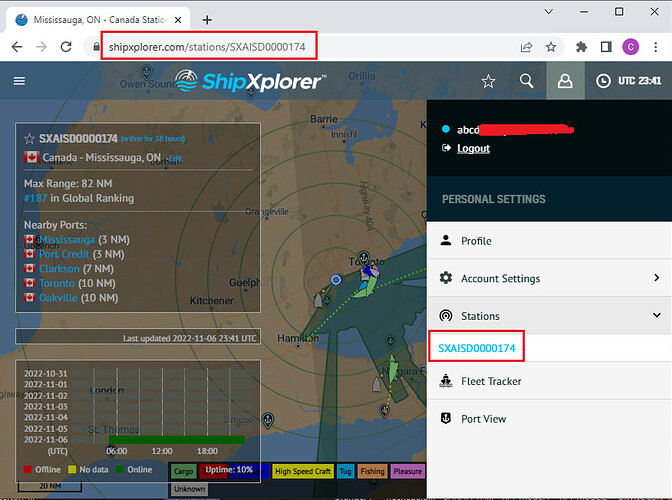Click the green online uptime bar

click(177, 440)
